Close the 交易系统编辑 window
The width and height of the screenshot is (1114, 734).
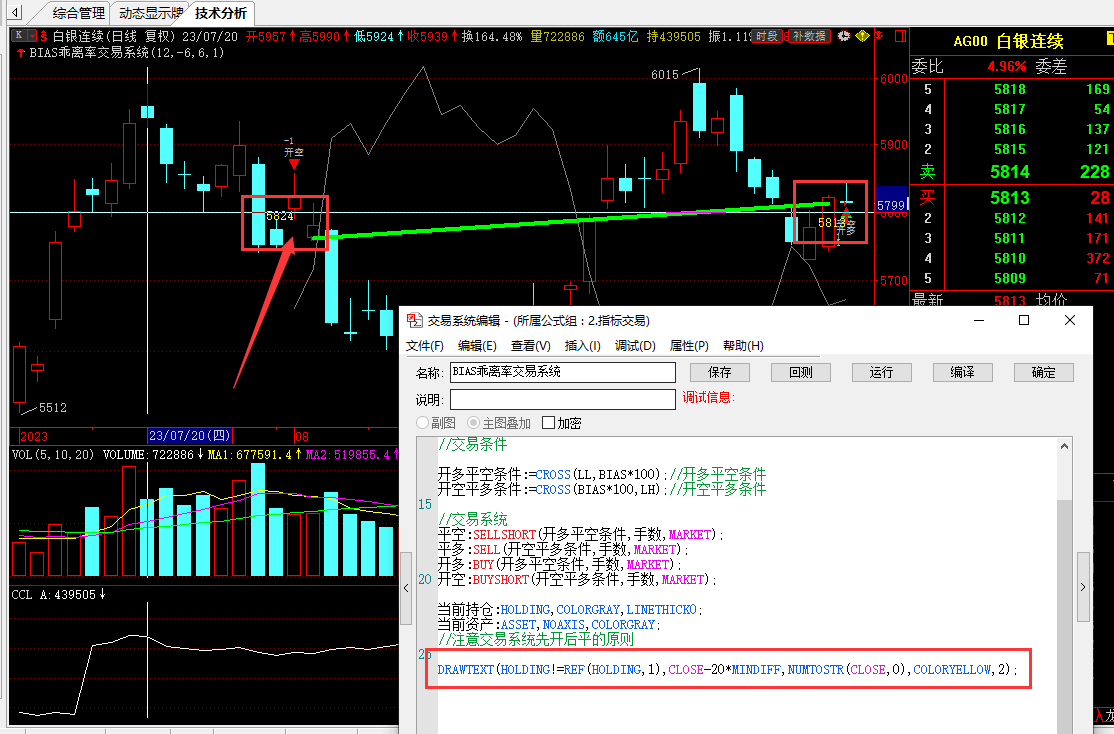pos(1070,320)
